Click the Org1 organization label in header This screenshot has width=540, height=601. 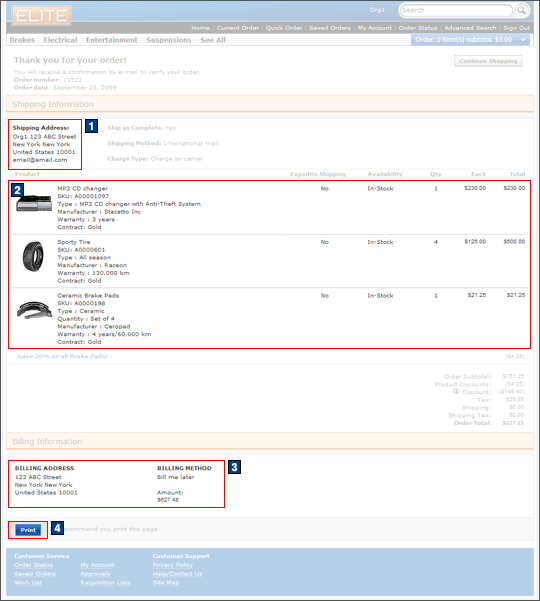[377, 10]
